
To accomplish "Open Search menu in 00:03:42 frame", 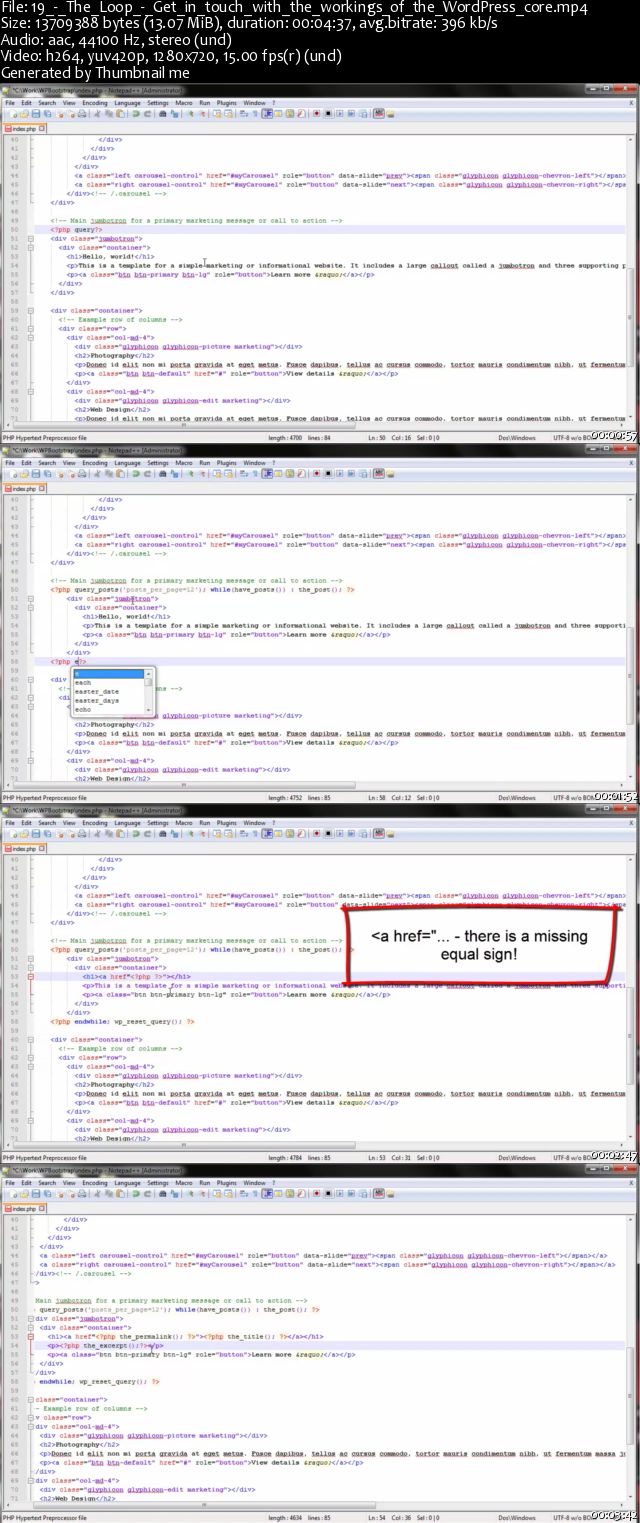I will coord(47,1183).
